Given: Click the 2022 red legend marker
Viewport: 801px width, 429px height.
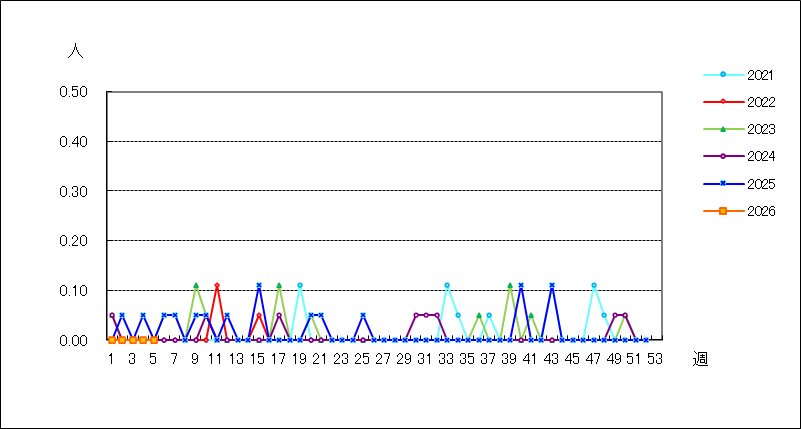Looking at the screenshot, I should (723, 102).
